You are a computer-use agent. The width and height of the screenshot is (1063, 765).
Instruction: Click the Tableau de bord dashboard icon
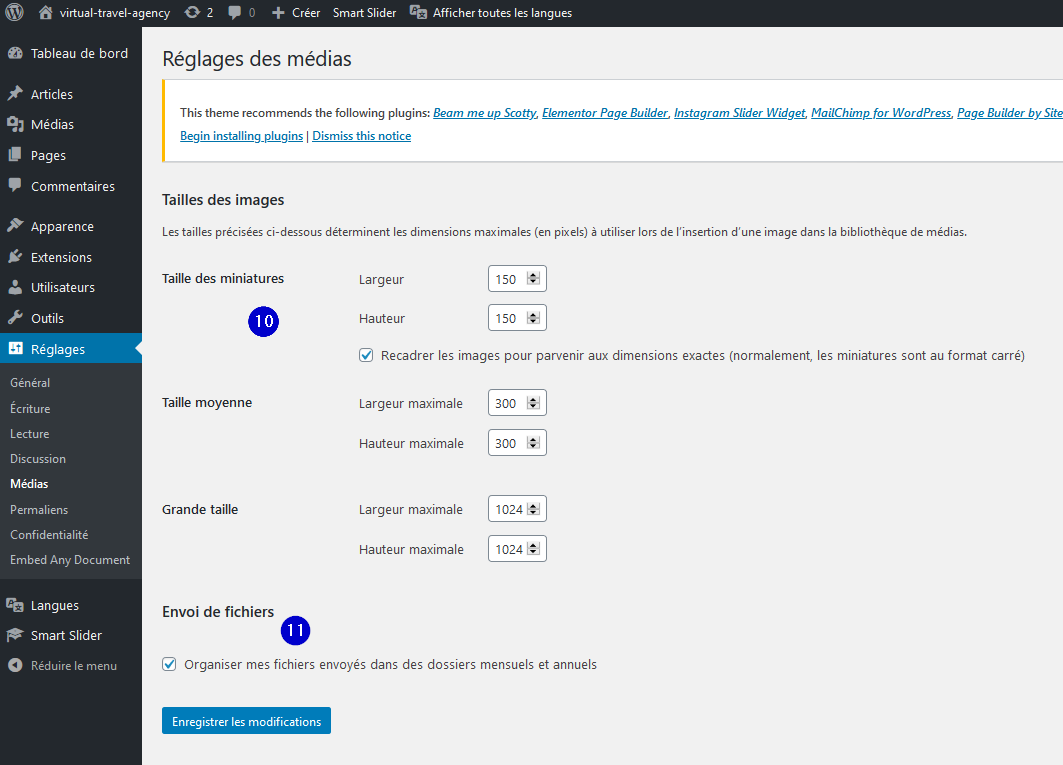(15, 53)
